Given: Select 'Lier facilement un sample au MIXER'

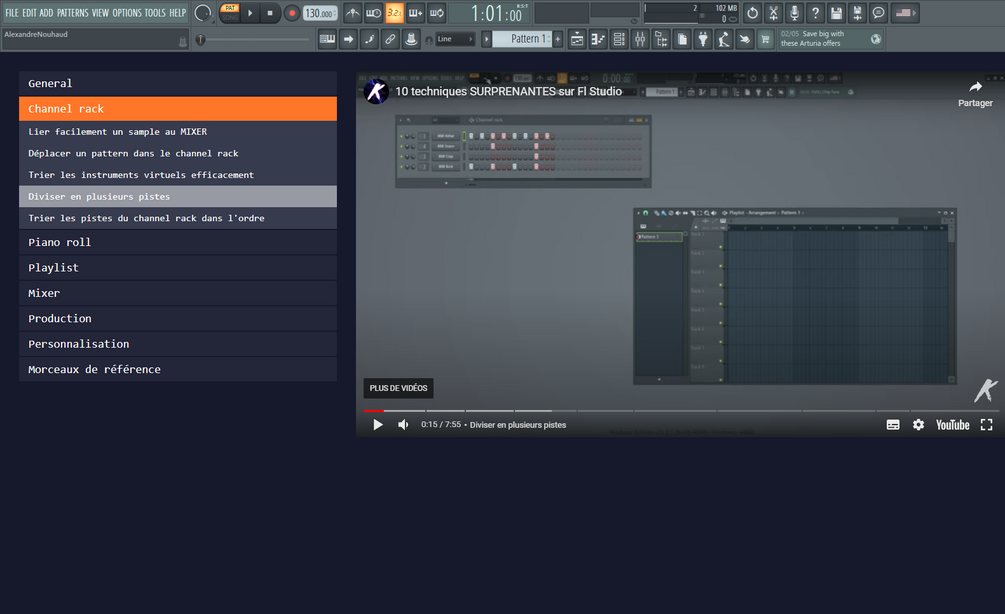Looking at the screenshot, I should (178, 131).
